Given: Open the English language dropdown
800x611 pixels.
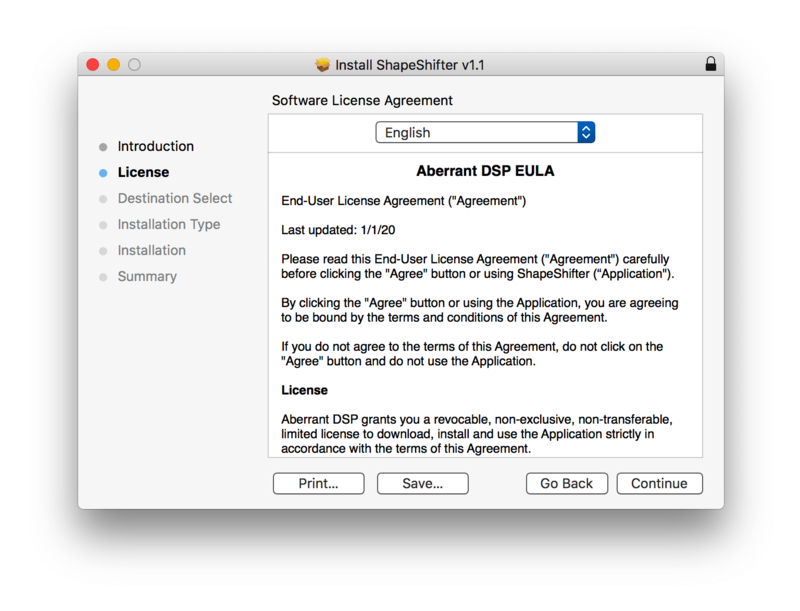Looking at the screenshot, I should 485,133.
